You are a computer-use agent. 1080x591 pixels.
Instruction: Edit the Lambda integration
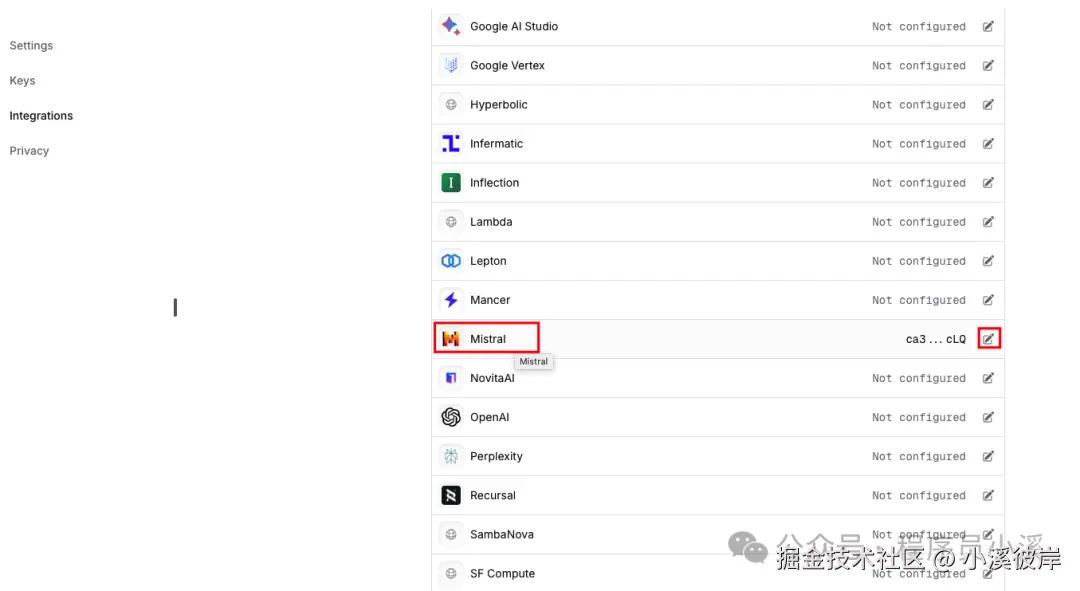point(988,222)
